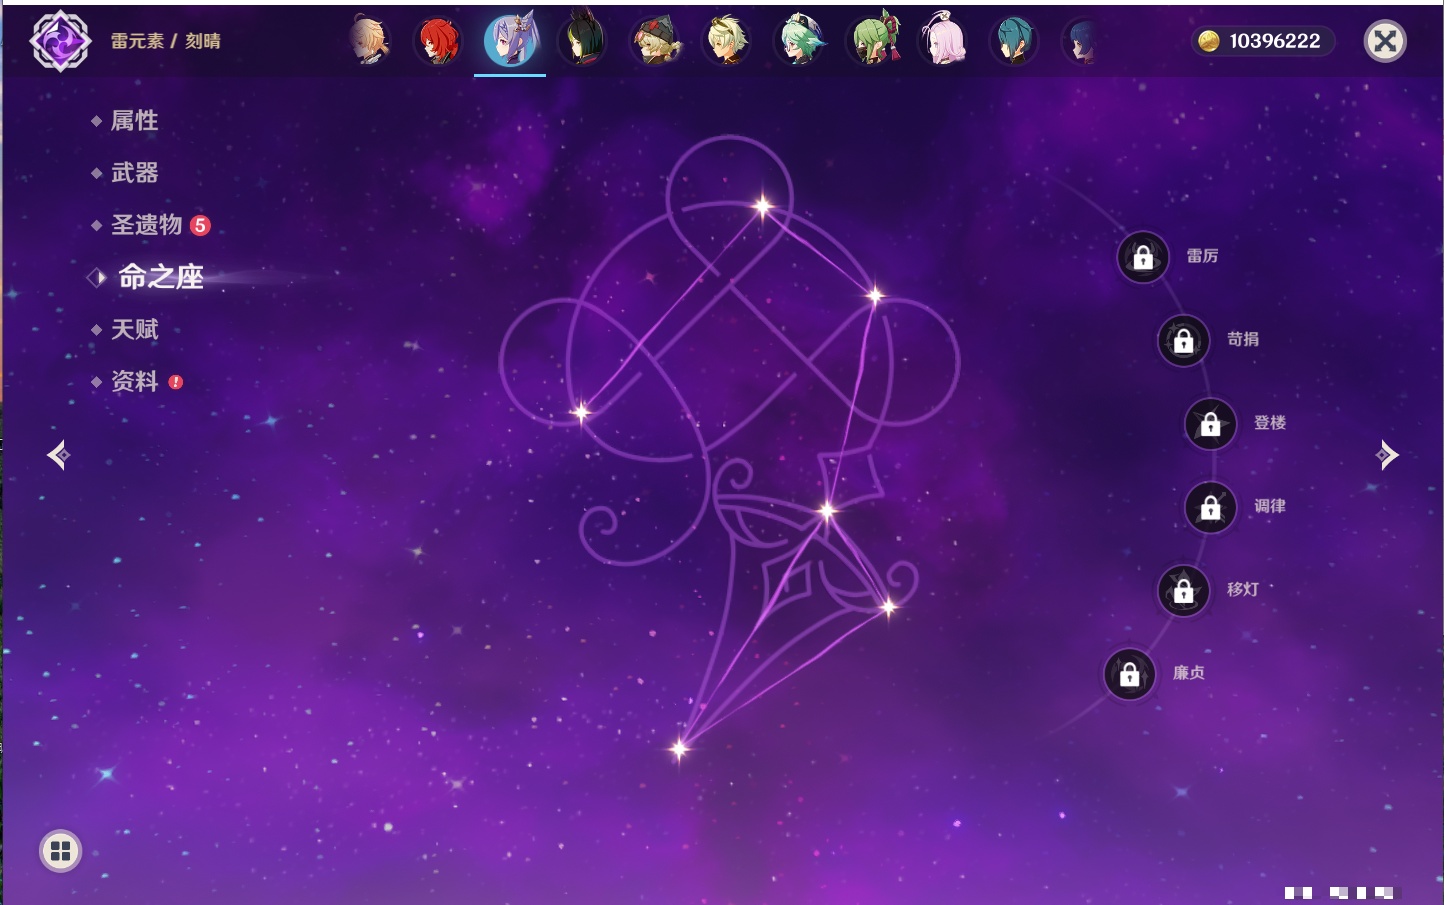
Task: Select the 命之座 constellation tab
Action: coord(161,277)
